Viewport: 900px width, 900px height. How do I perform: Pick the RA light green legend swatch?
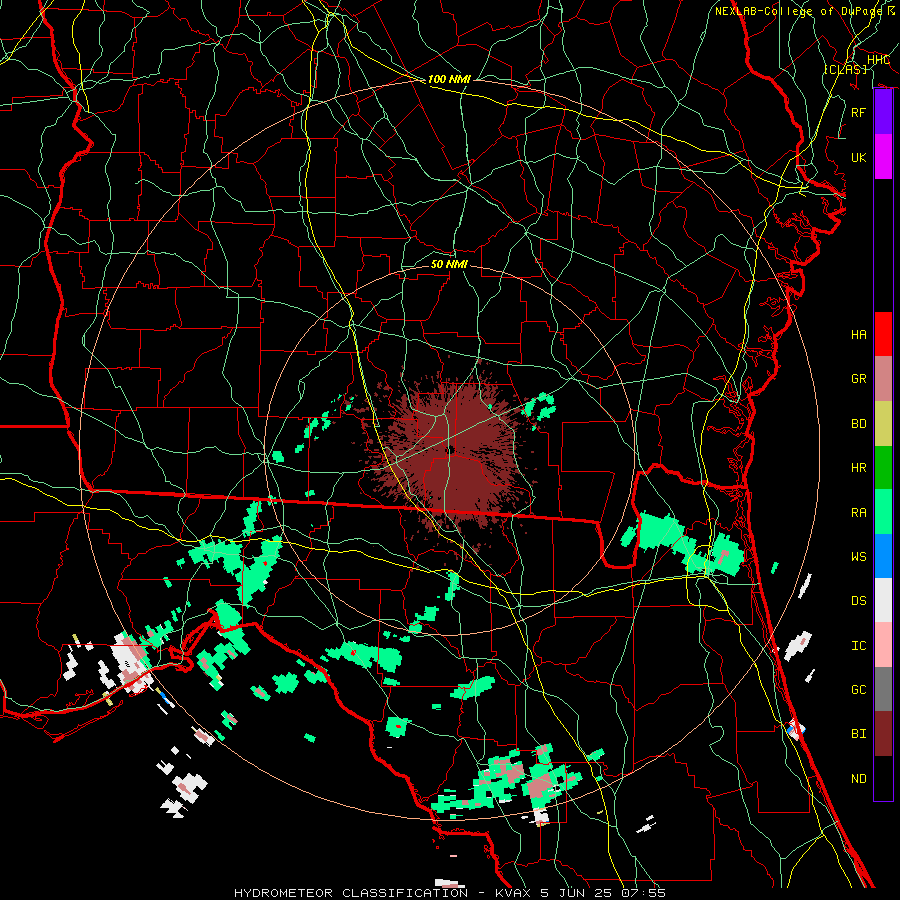point(883,512)
